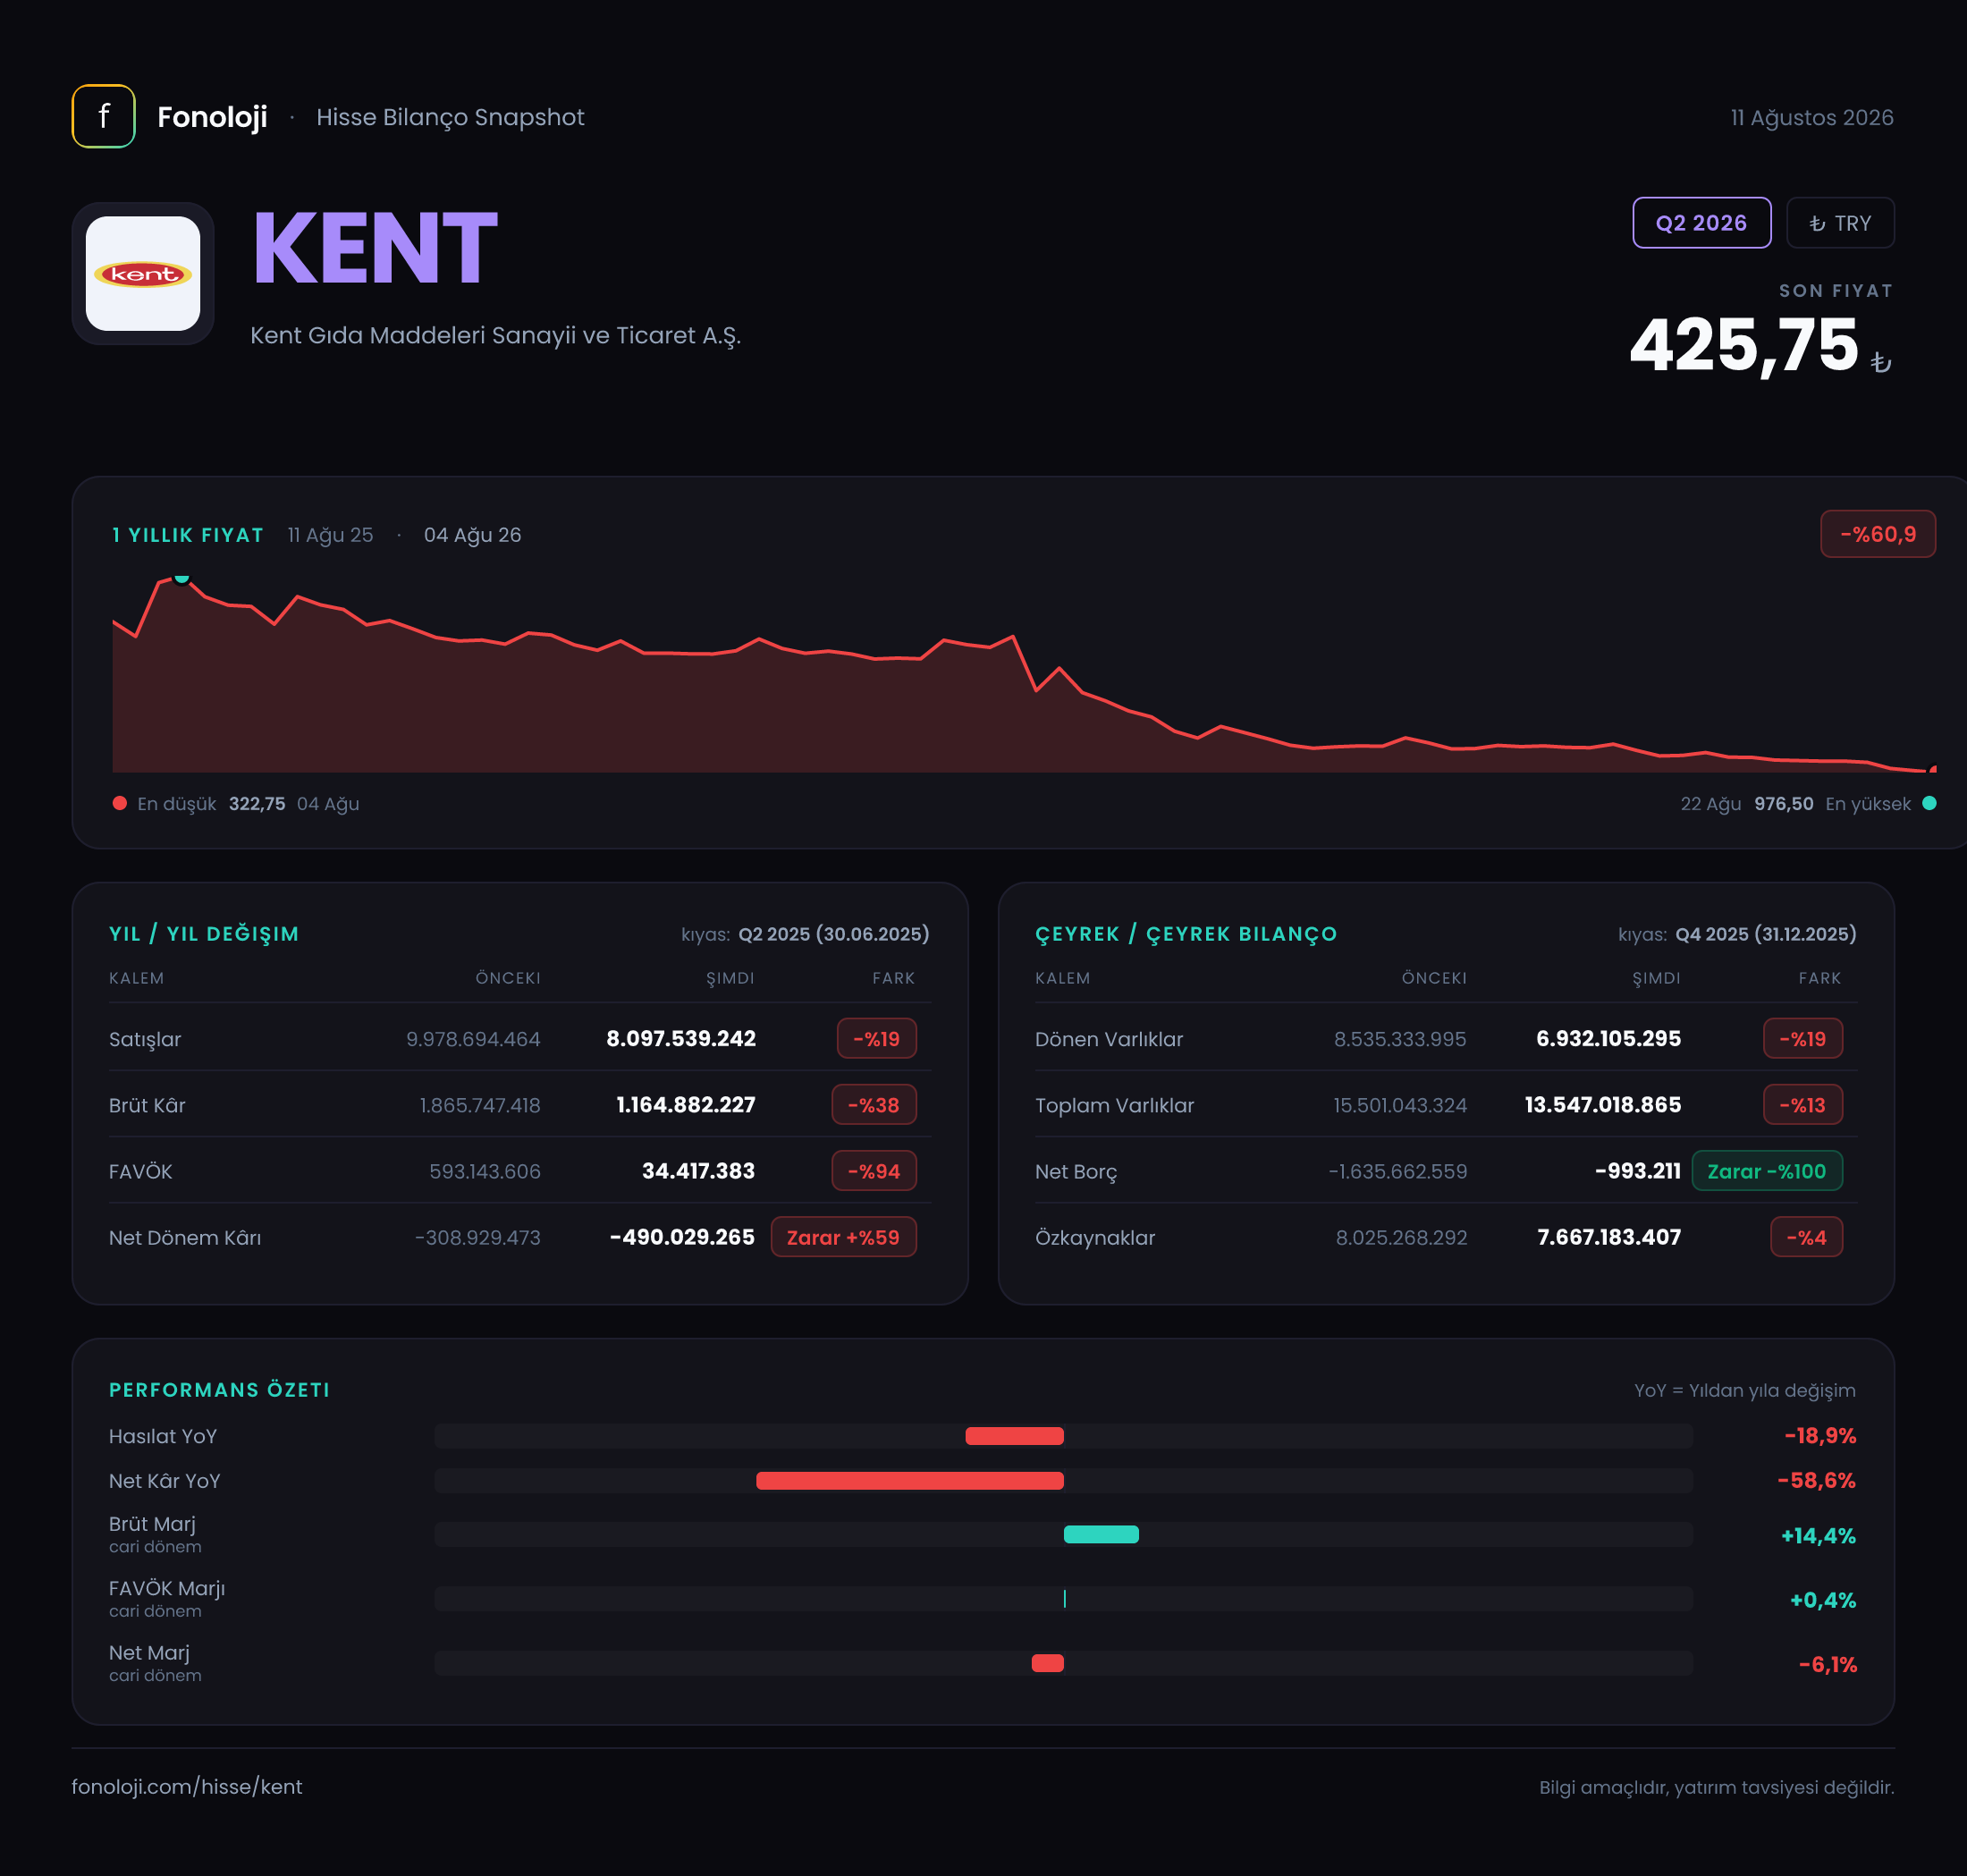Click the '04 Ağu 26' chart date
This screenshot has width=1967, height=1876.
tap(472, 535)
